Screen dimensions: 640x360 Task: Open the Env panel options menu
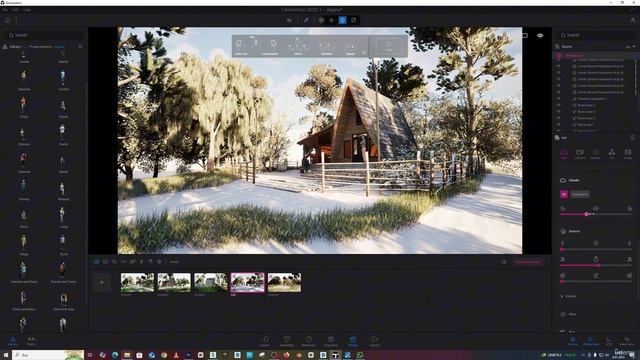click(632, 138)
